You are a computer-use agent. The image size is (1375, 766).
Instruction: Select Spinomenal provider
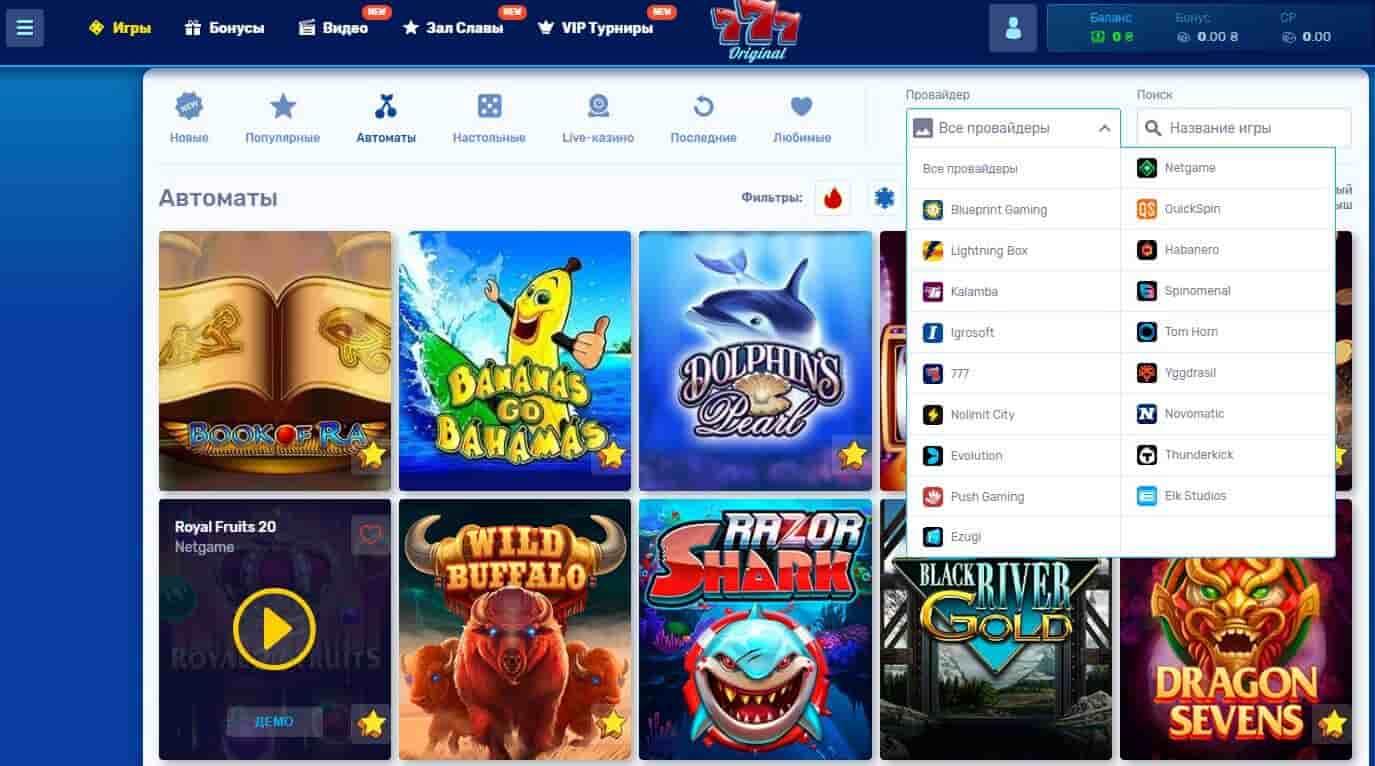[1228, 291]
